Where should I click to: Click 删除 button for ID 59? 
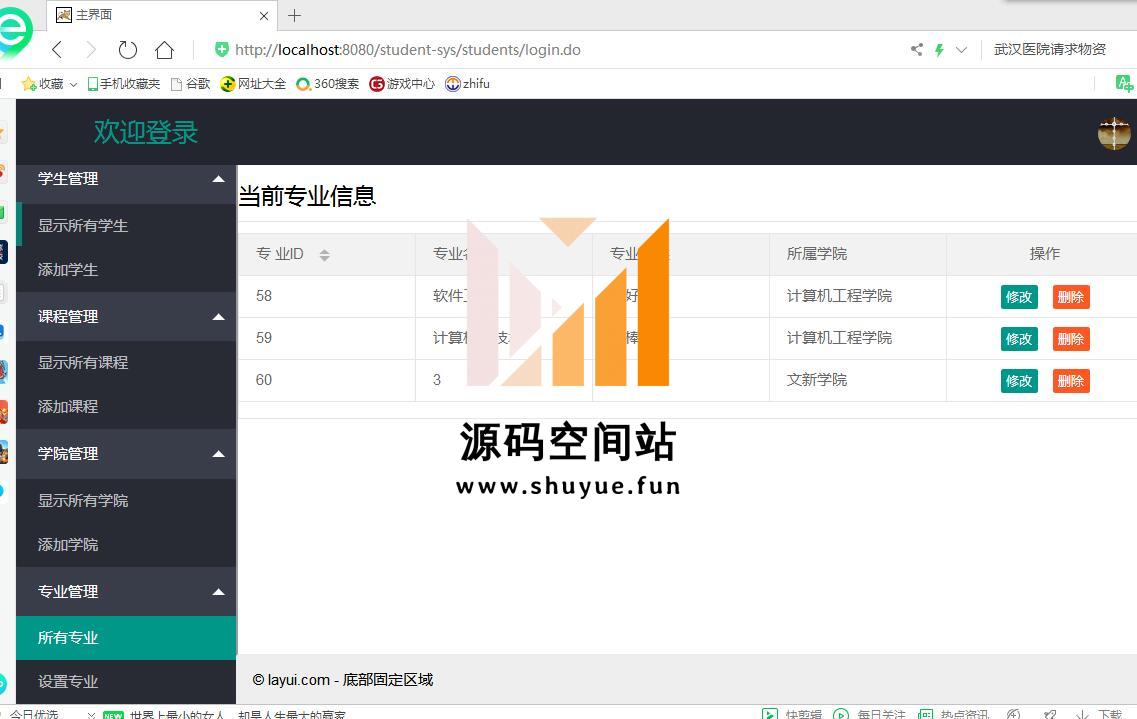click(1071, 338)
